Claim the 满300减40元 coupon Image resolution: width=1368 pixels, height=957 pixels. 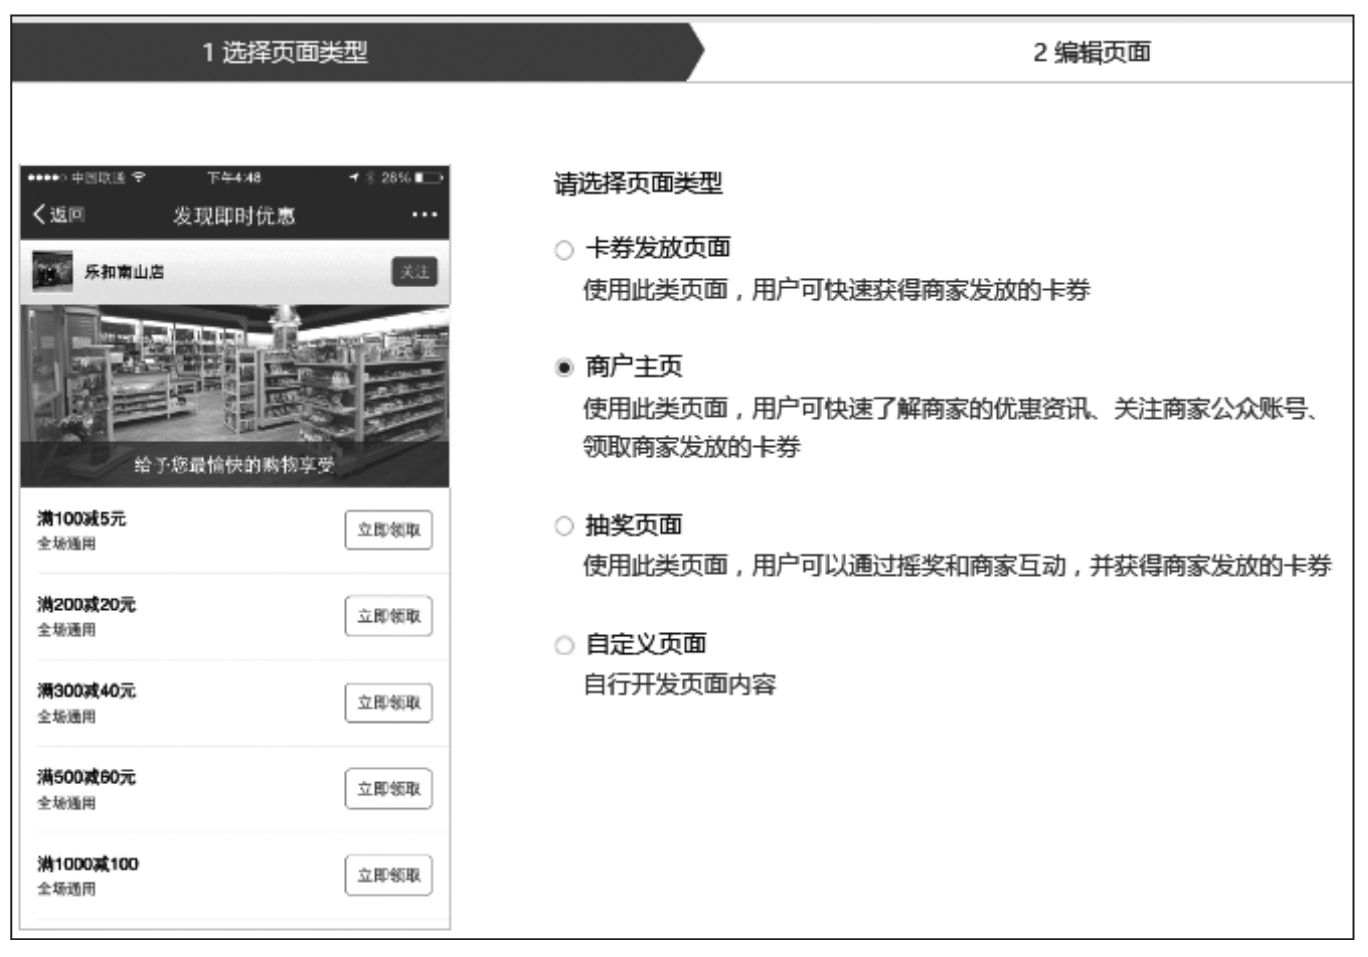(x=388, y=703)
